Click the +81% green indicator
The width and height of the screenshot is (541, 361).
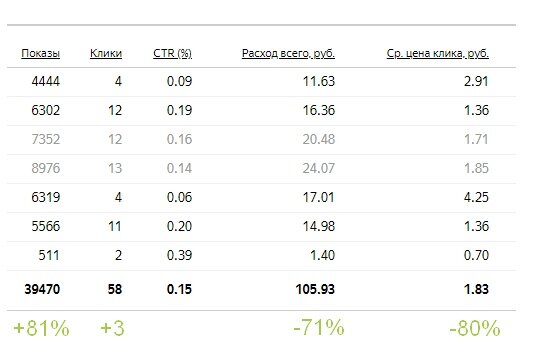pos(41,328)
